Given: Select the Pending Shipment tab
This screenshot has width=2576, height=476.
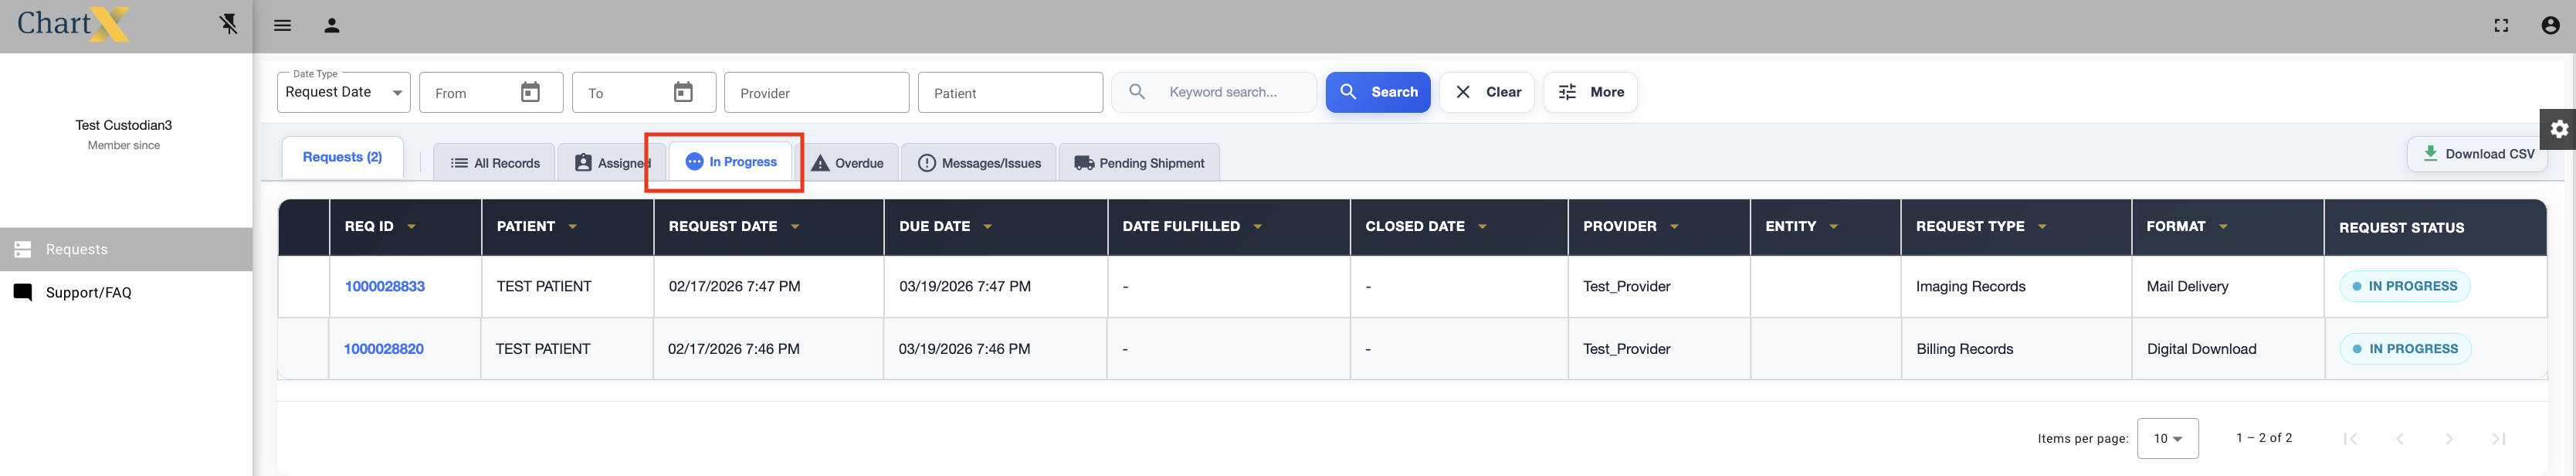Looking at the screenshot, I should tap(1138, 163).
